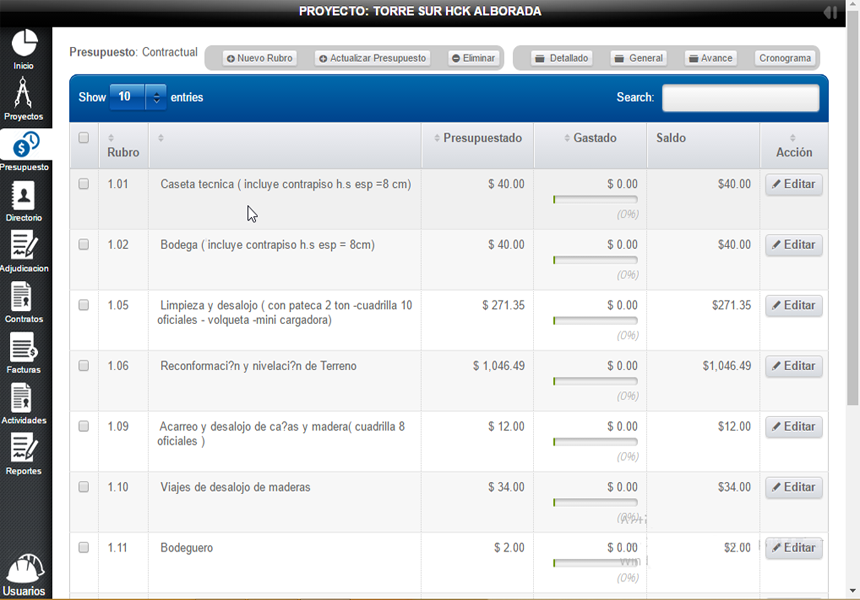Screen dimensions: 860x600
Task: Click the progress bar for rubro 1.05
Action: coord(595,321)
